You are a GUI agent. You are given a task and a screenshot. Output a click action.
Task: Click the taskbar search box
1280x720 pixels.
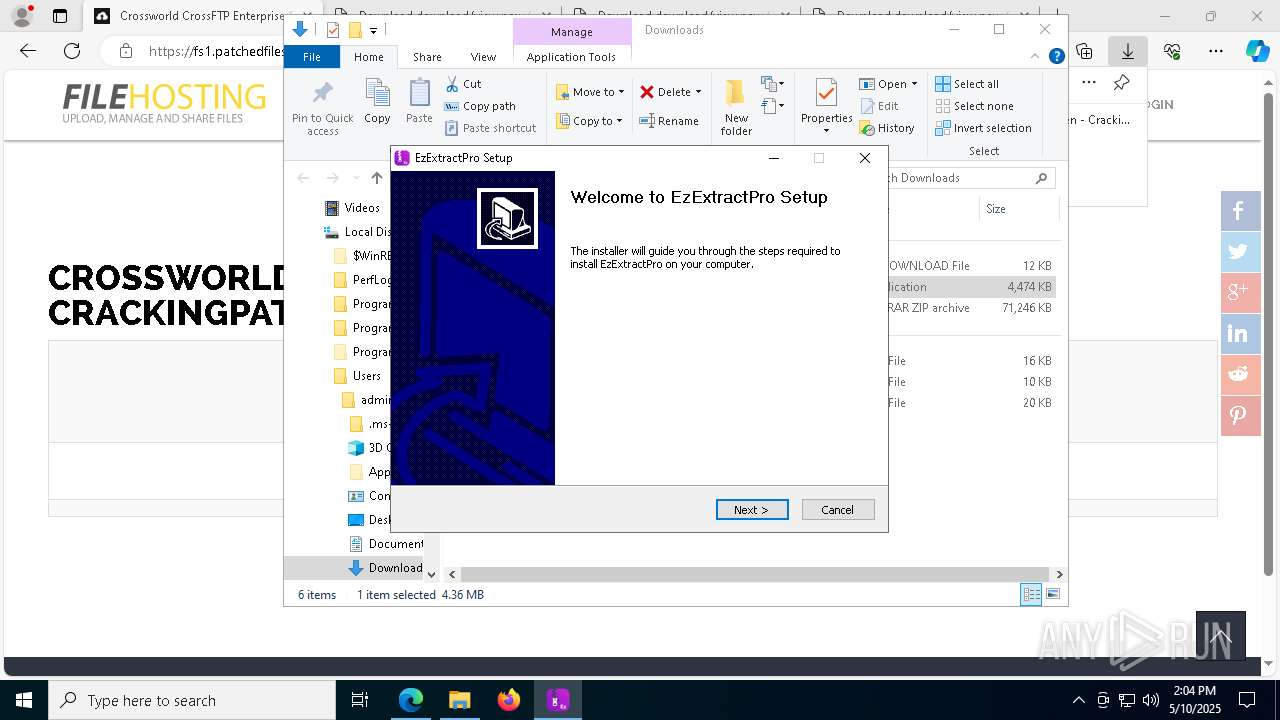click(192, 700)
